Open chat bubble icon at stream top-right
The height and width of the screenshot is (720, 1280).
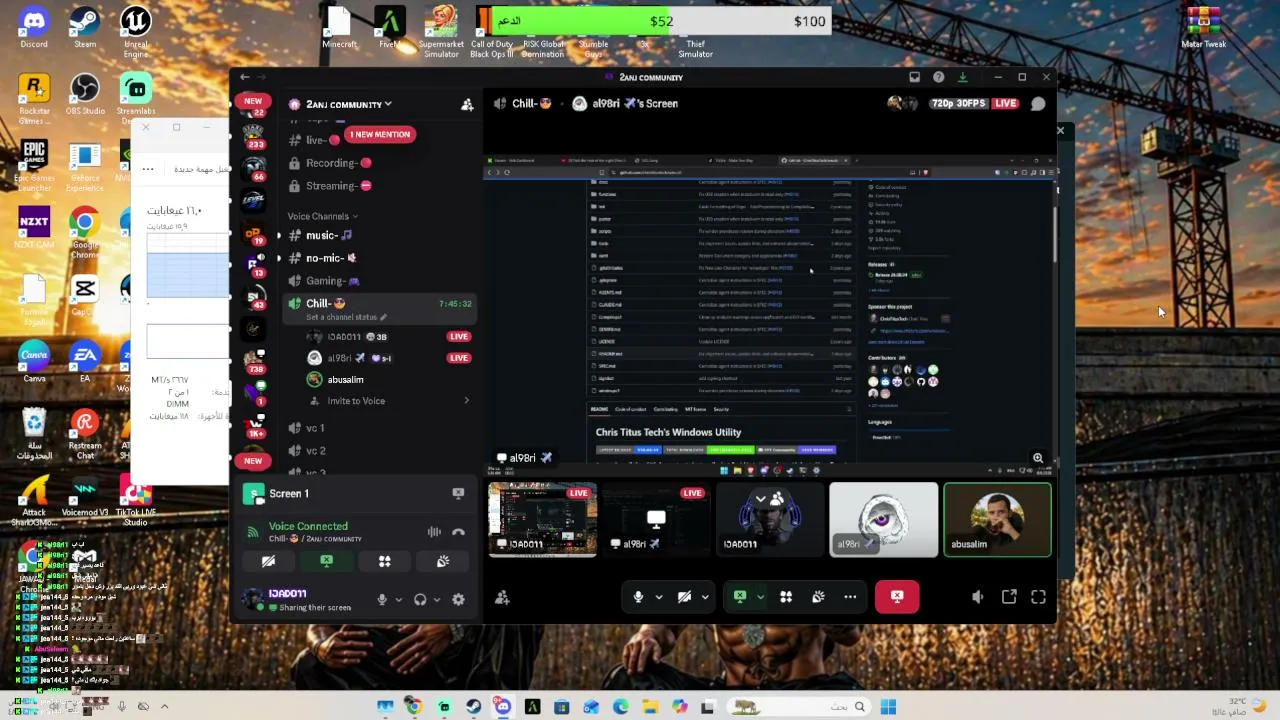(1038, 104)
